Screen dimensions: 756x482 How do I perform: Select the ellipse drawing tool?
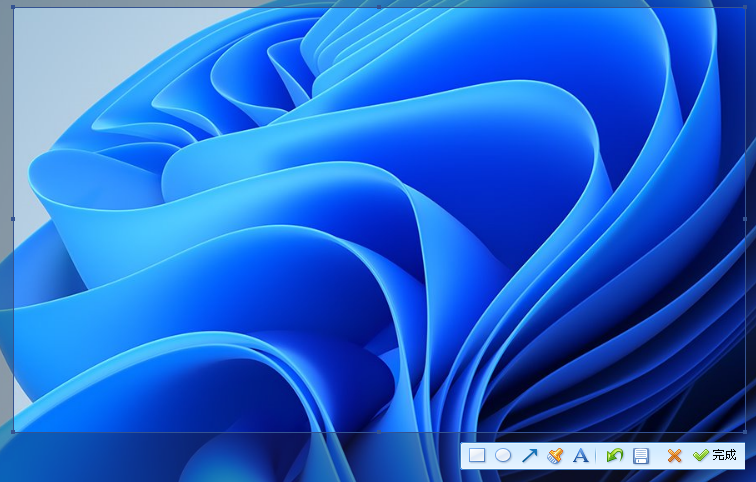[503, 455]
